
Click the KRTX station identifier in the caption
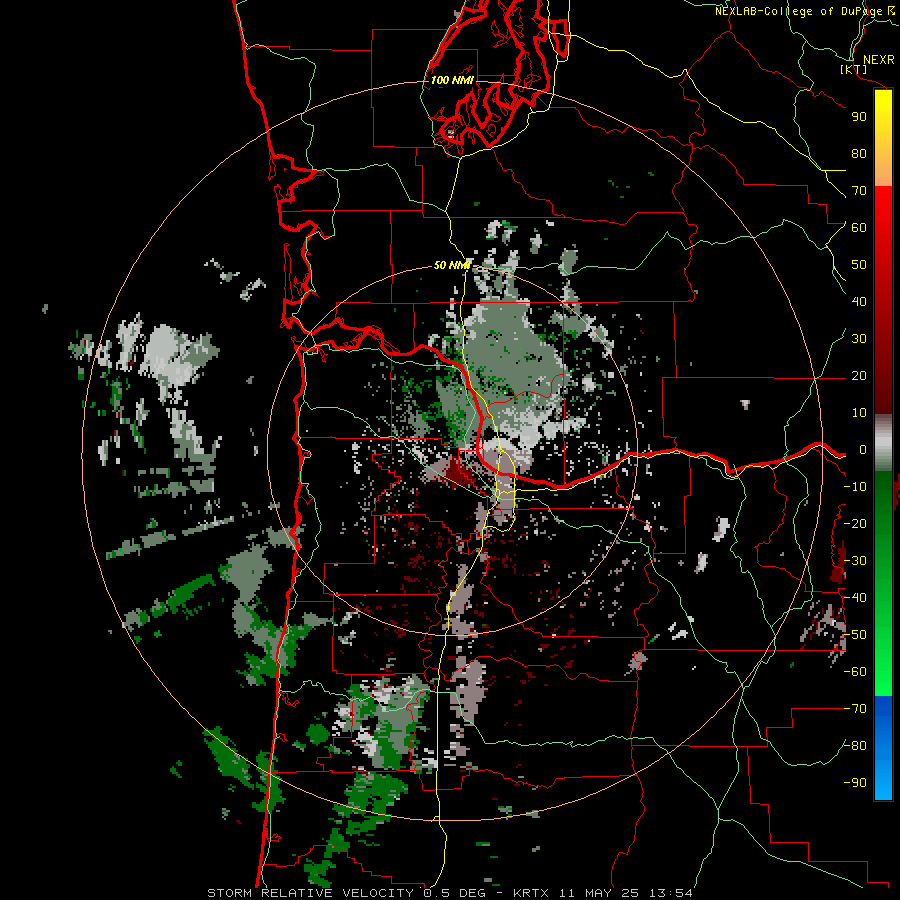pos(531,893)
